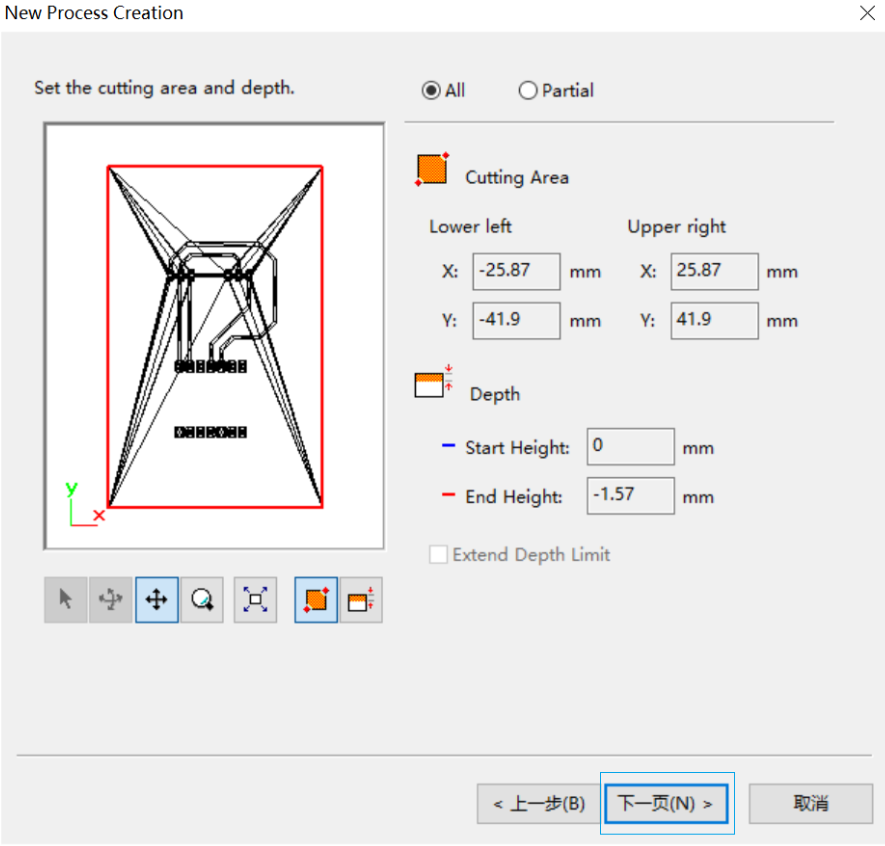Viewport: 885px width, 846px height.
Task: Click the fit-to-view tool
Action: point(255,599)
